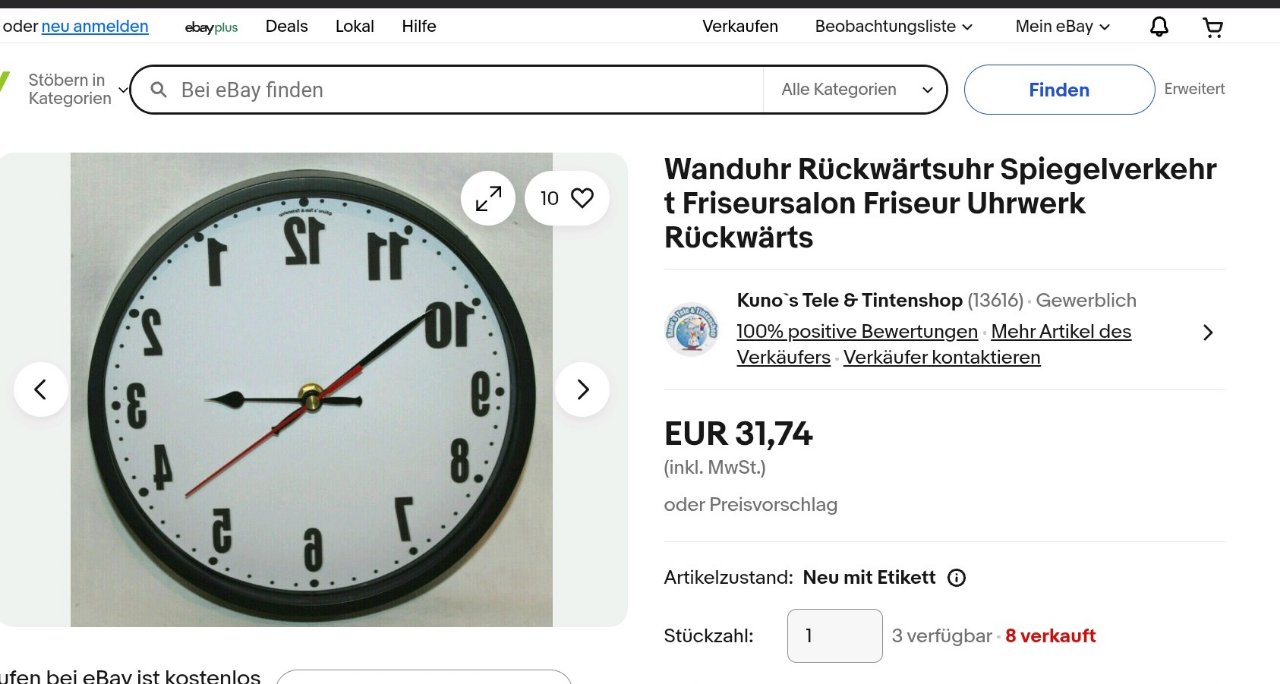Expand the Mein eBay menu
Viewport: 1280px width, 684px height.
pyautogui.click(x=1063, y=27)
